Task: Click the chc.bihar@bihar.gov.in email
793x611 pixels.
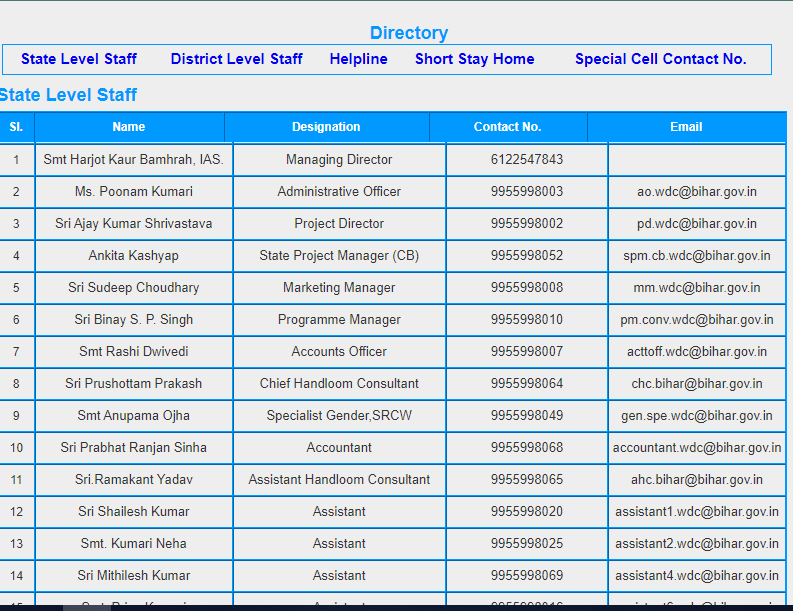Action: (697, 384)
